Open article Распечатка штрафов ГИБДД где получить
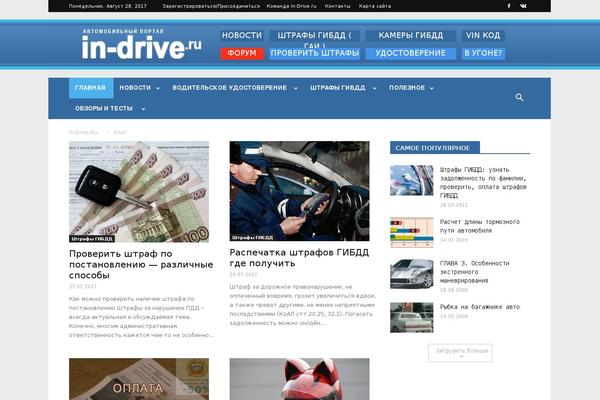The height and width of the screenshot is (400, 600). coord(299,258)
